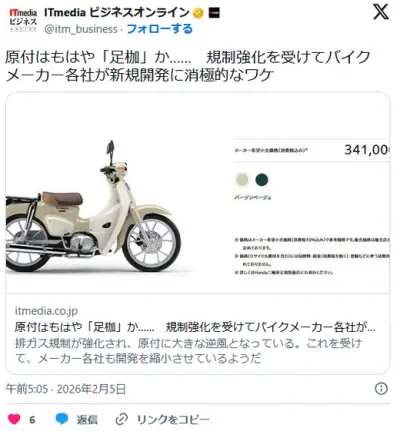Click the card description about 排ガス規制
The image size is (400, 431).
(x=188, y=351)
